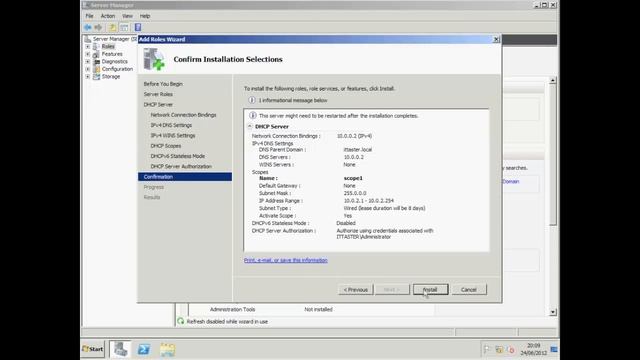Launch PowerShell from taskbar
This screenshot has width=640, height=360.
click(x=144, y=349)
